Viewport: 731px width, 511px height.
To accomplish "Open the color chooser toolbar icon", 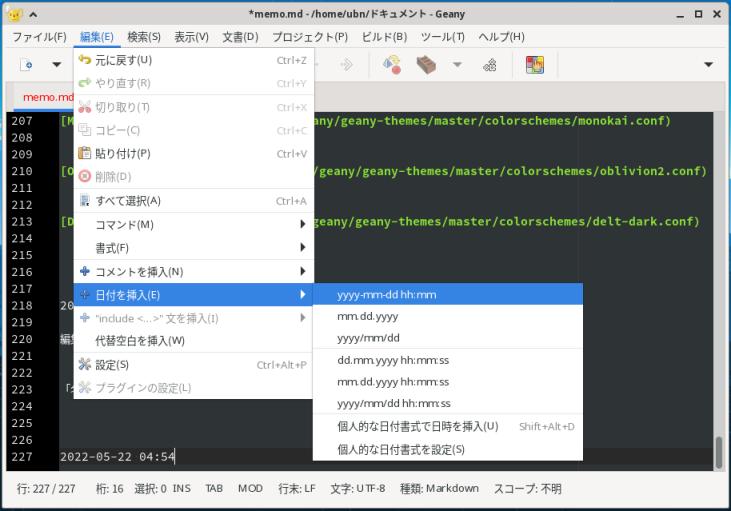I will pos(535,65).
